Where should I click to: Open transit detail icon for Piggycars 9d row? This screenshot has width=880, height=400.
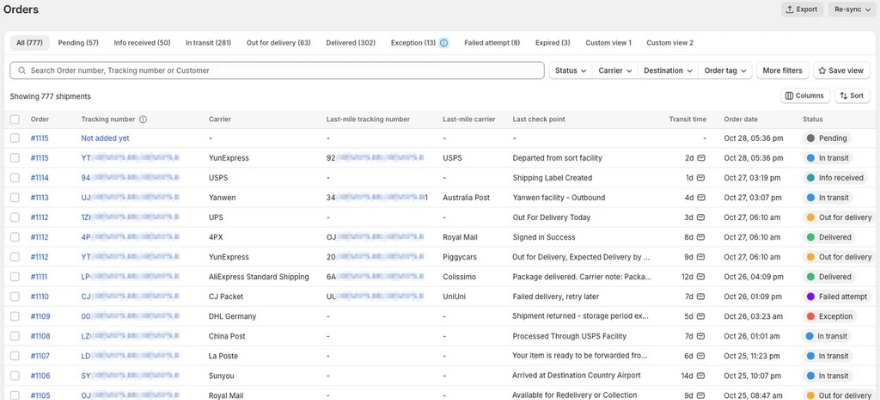tap(701, 257)
